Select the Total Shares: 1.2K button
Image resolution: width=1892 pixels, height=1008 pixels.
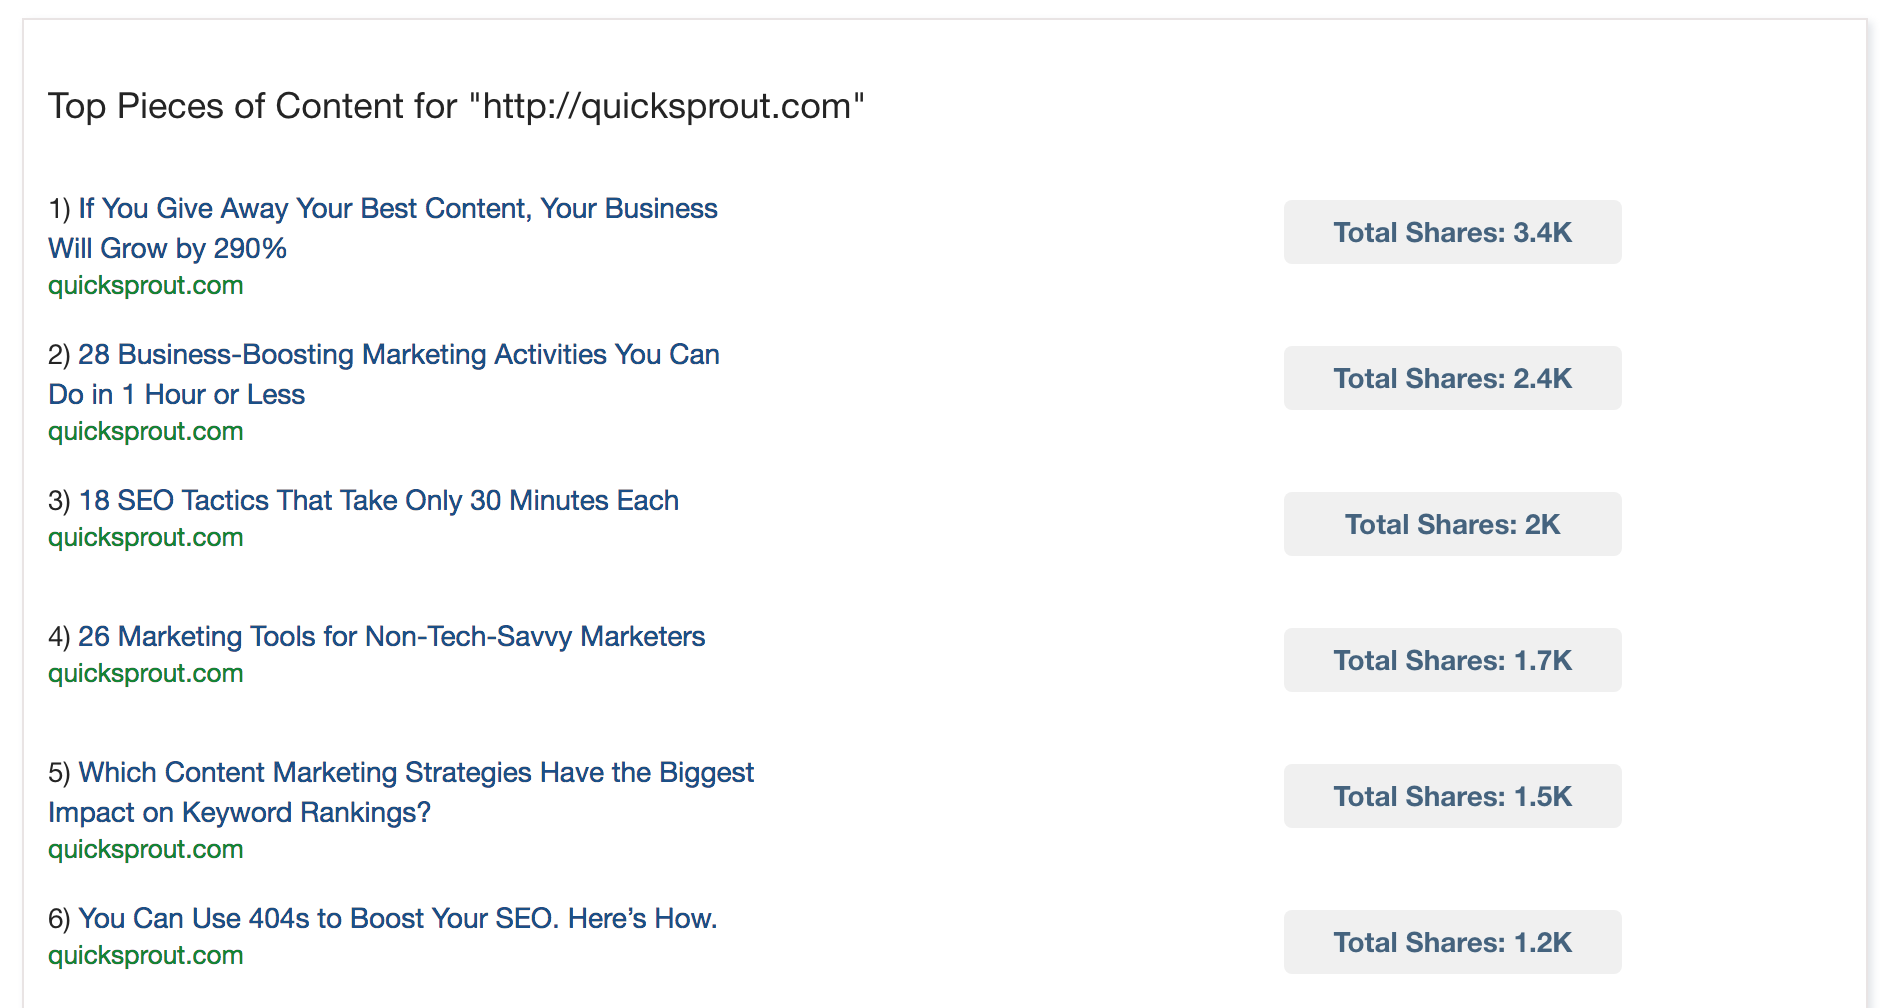point(1452,943)
